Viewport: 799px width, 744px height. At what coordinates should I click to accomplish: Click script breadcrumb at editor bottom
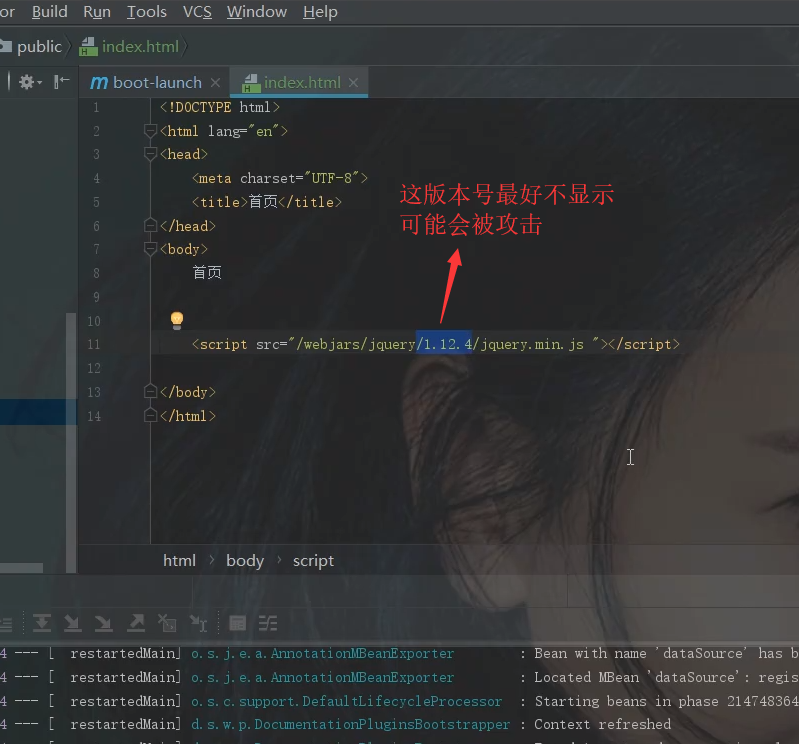click(x=313, y=561)
